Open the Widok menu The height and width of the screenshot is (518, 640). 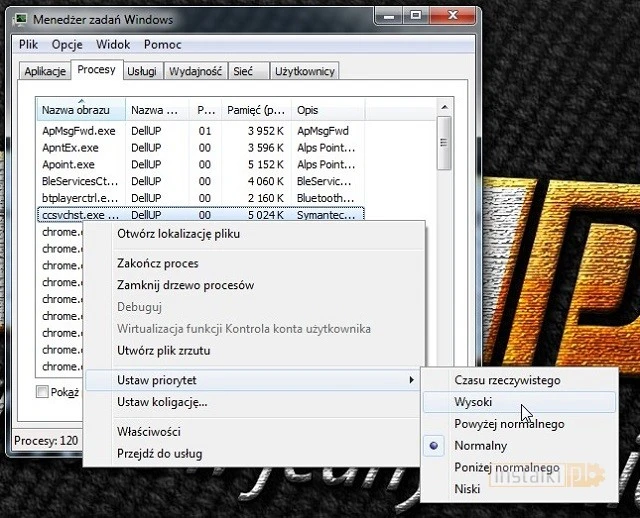click(113, 45)
